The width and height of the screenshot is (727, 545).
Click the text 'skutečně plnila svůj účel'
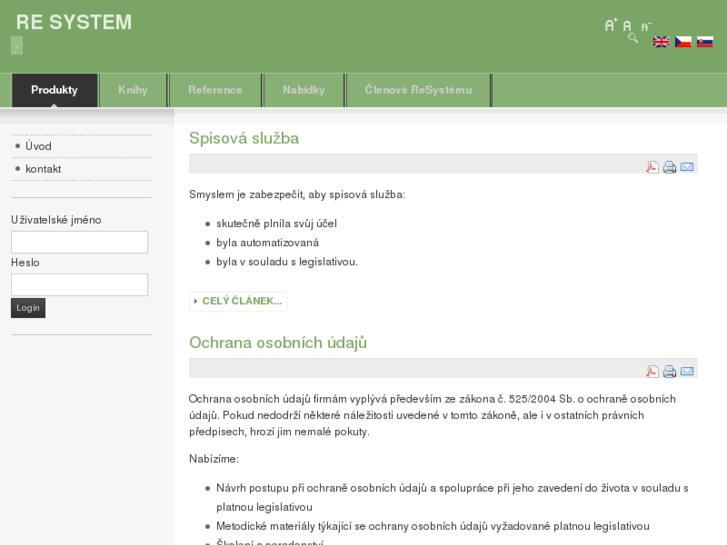276,224
